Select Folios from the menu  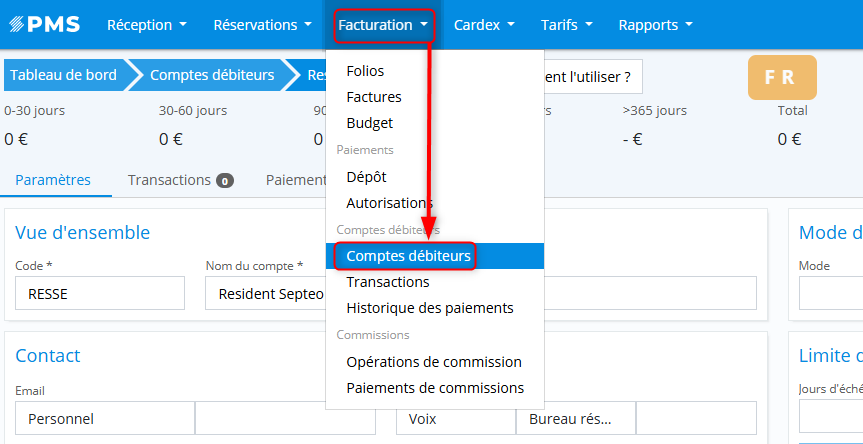coord(365,71)
